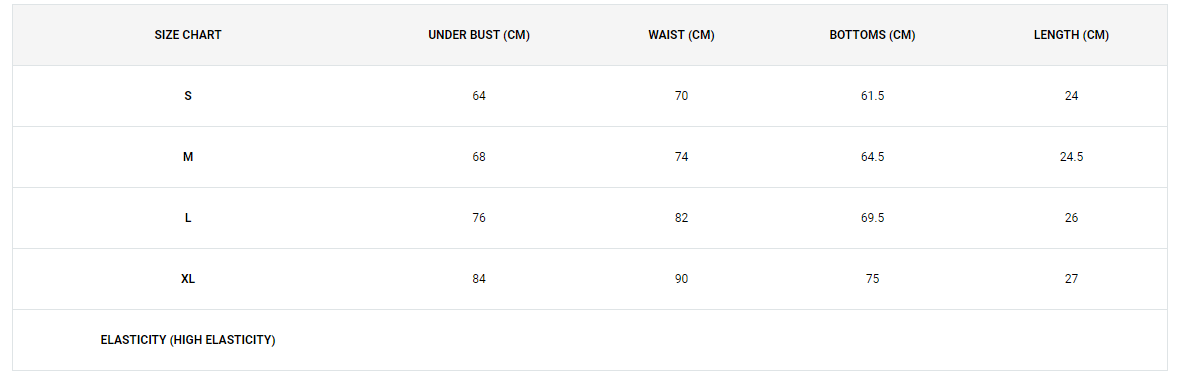The width and height of the screenshot is (1180, 375).
Task: Select the S size row label
Action: (x=188, y=96)
